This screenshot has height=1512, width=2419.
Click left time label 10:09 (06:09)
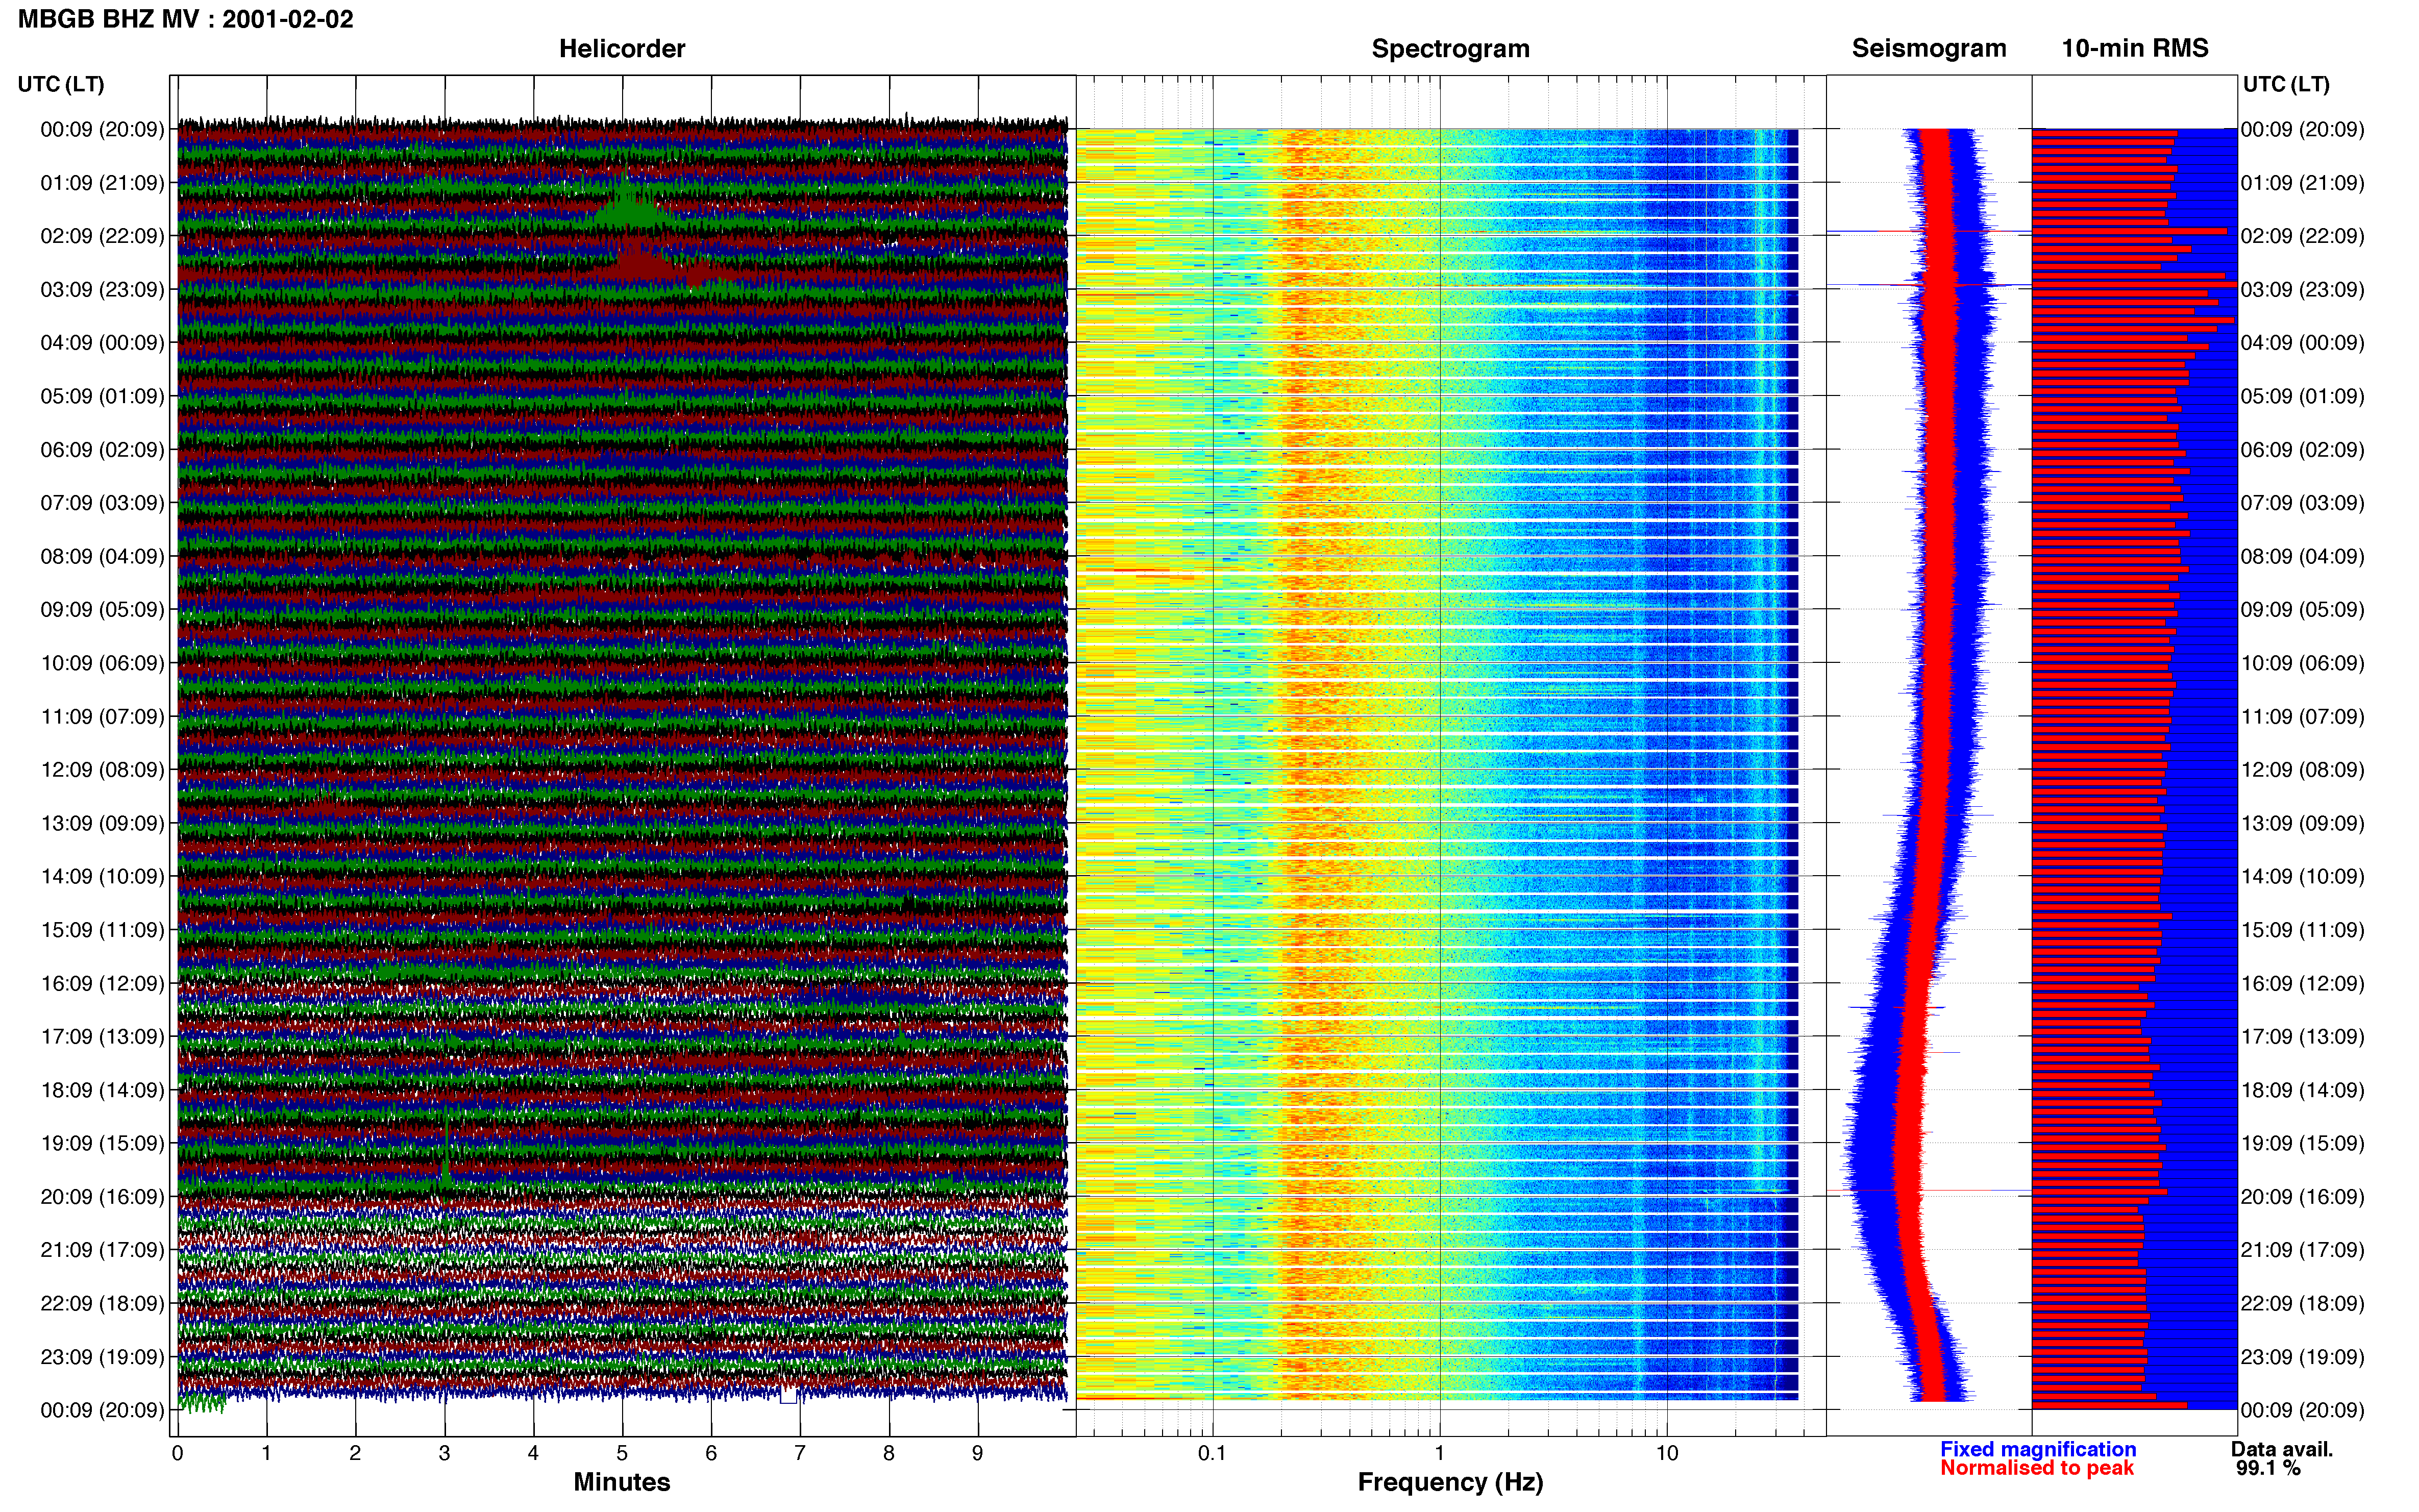click(102, 663)
